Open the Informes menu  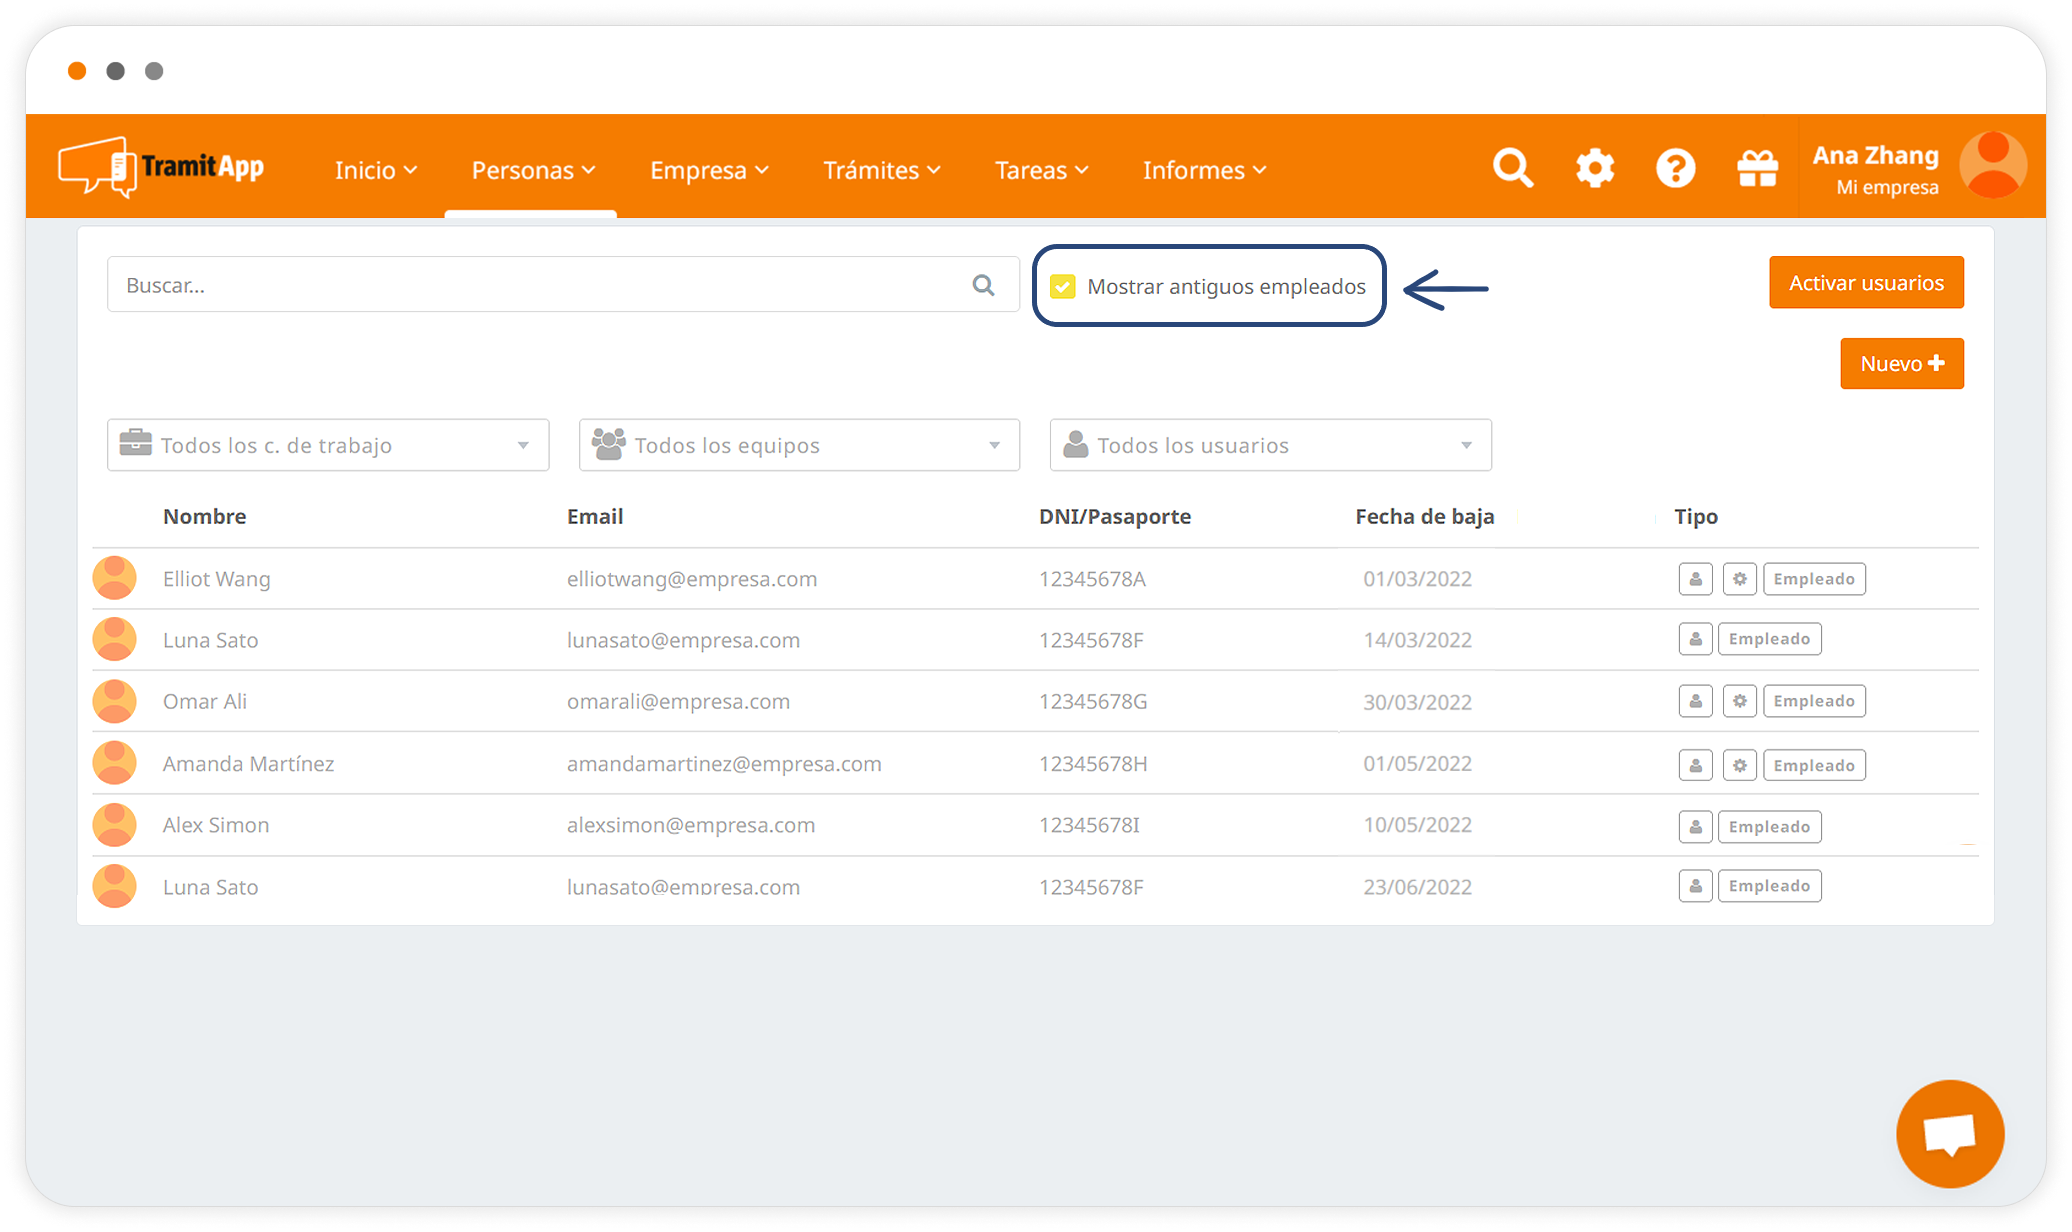1204,170
